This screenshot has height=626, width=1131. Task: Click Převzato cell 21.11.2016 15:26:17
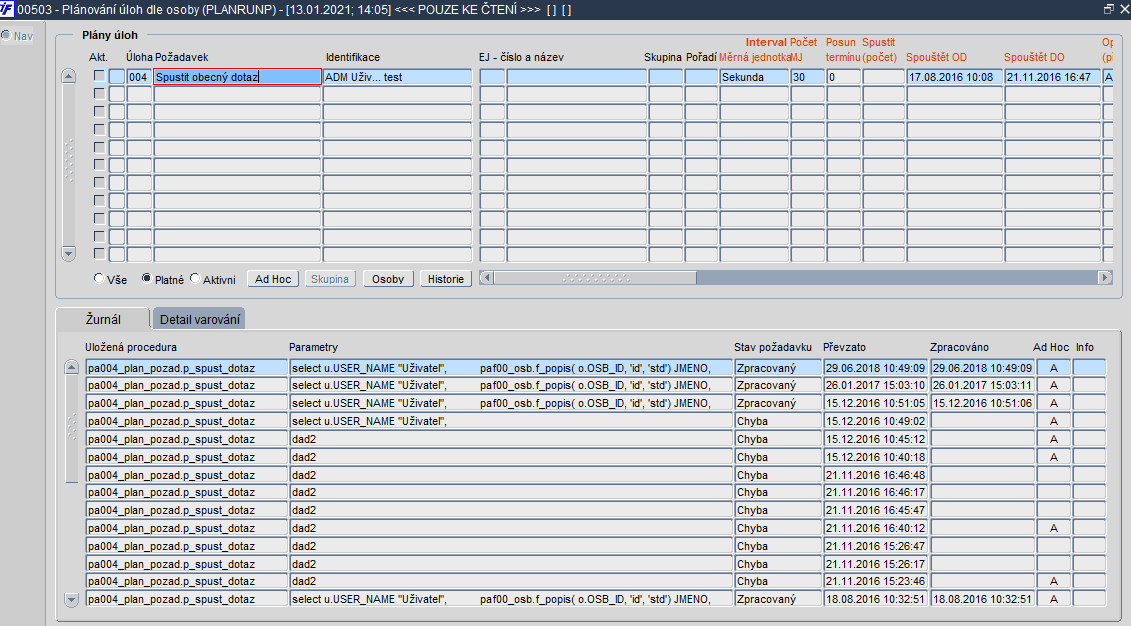pyautogui.click(x=876, y=564)
